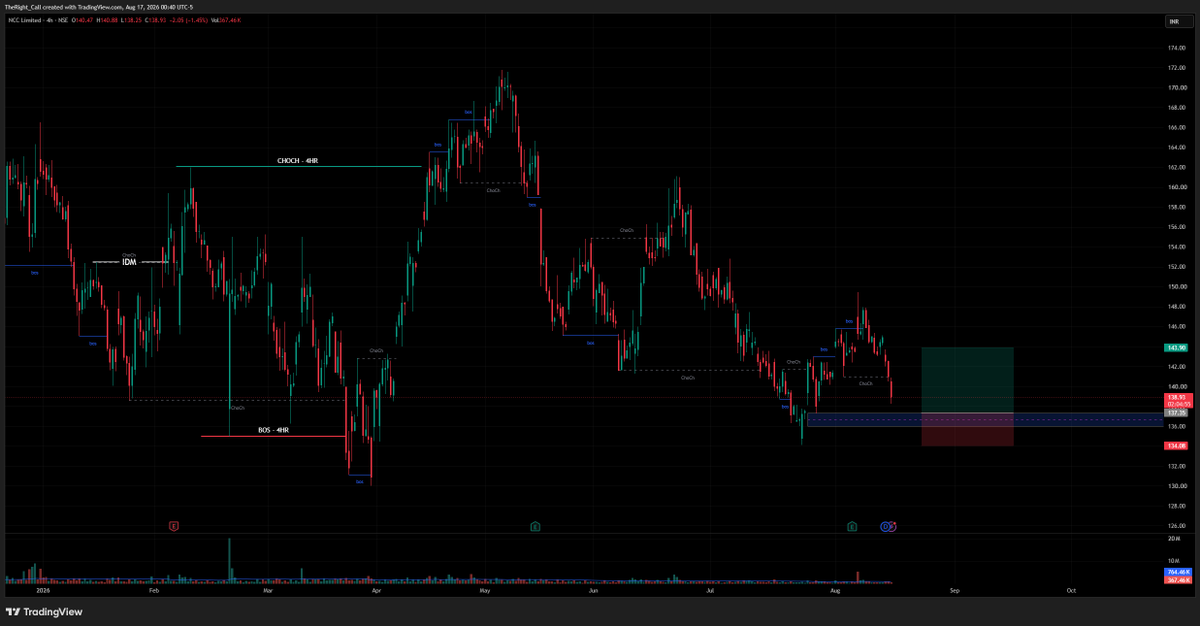This screenshot has width=1200, height=626.
Task: Click the red stop-loss zone of long position
Action: (x=967, y=429)
